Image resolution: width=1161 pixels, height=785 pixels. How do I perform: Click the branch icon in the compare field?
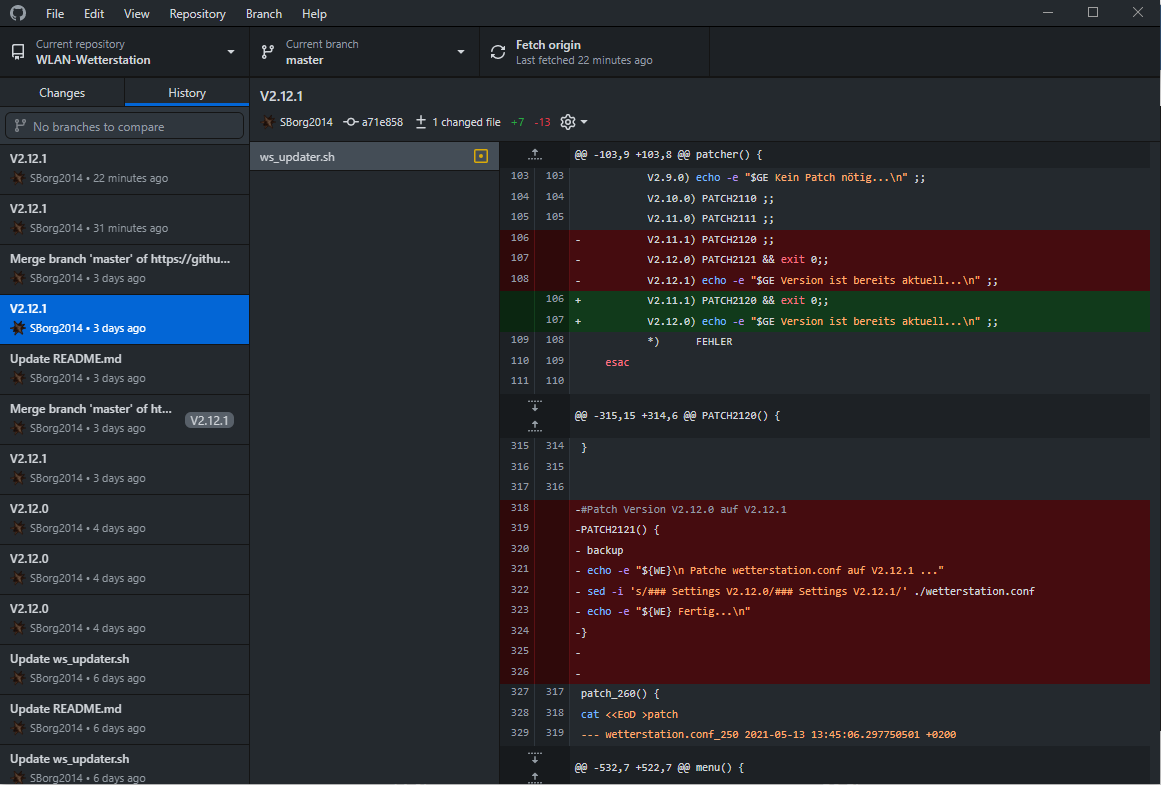(x=20, y=126)
